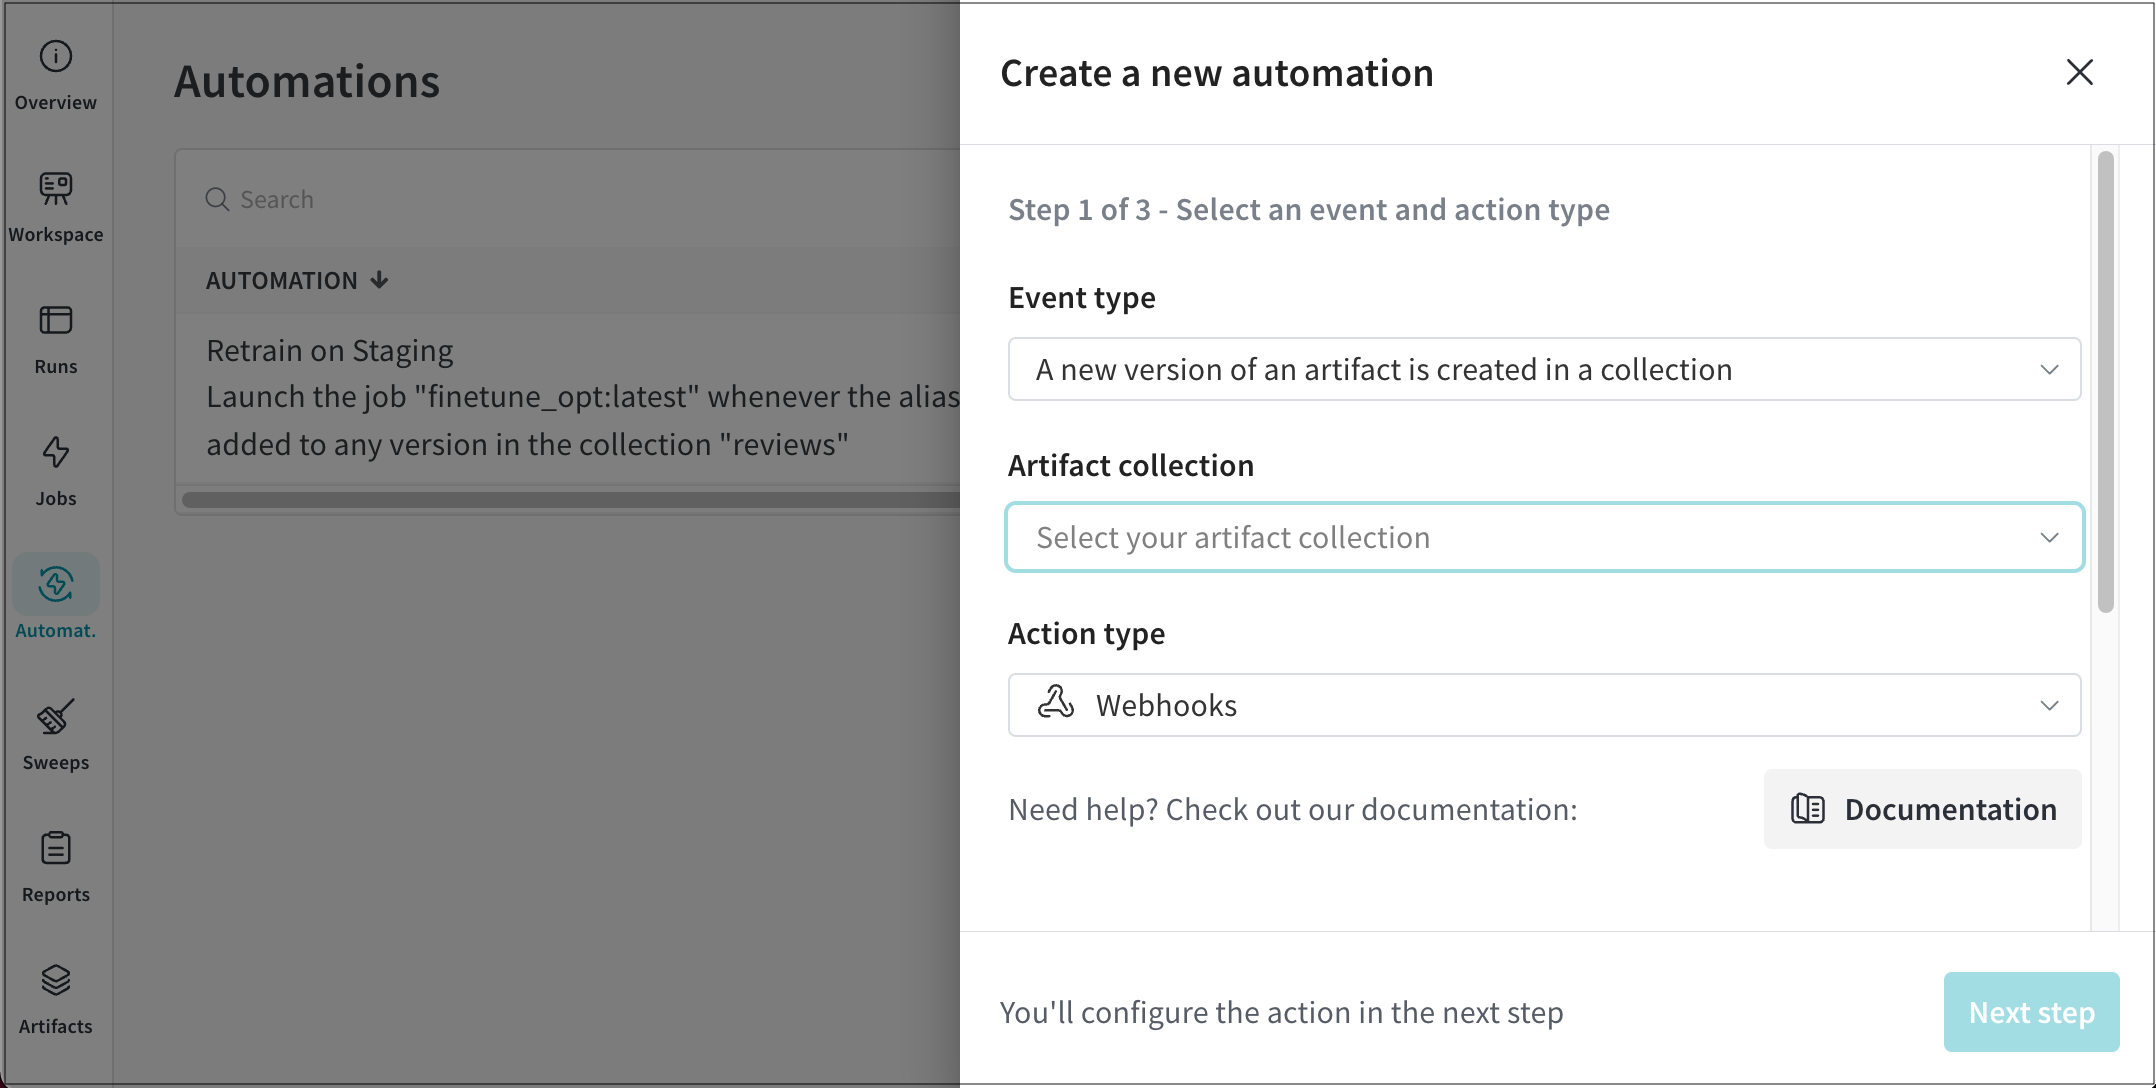Open the Artifacts layers icon
This screenshot has height=1088, width=2156.
56,981
